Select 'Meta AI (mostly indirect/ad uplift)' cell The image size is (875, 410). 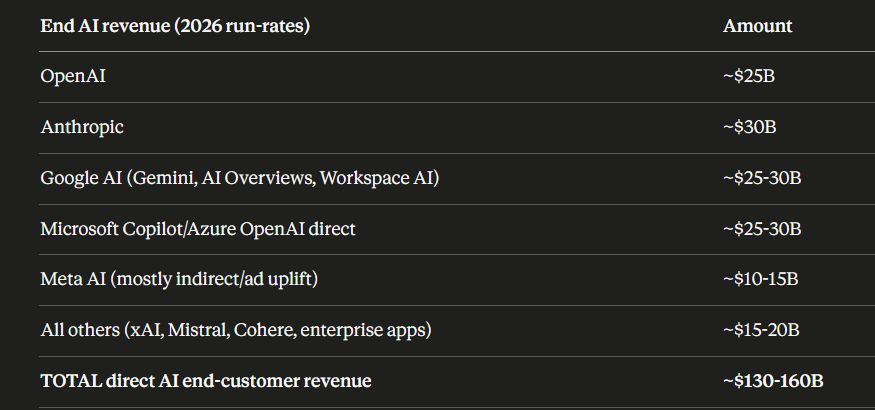(179, 279)
